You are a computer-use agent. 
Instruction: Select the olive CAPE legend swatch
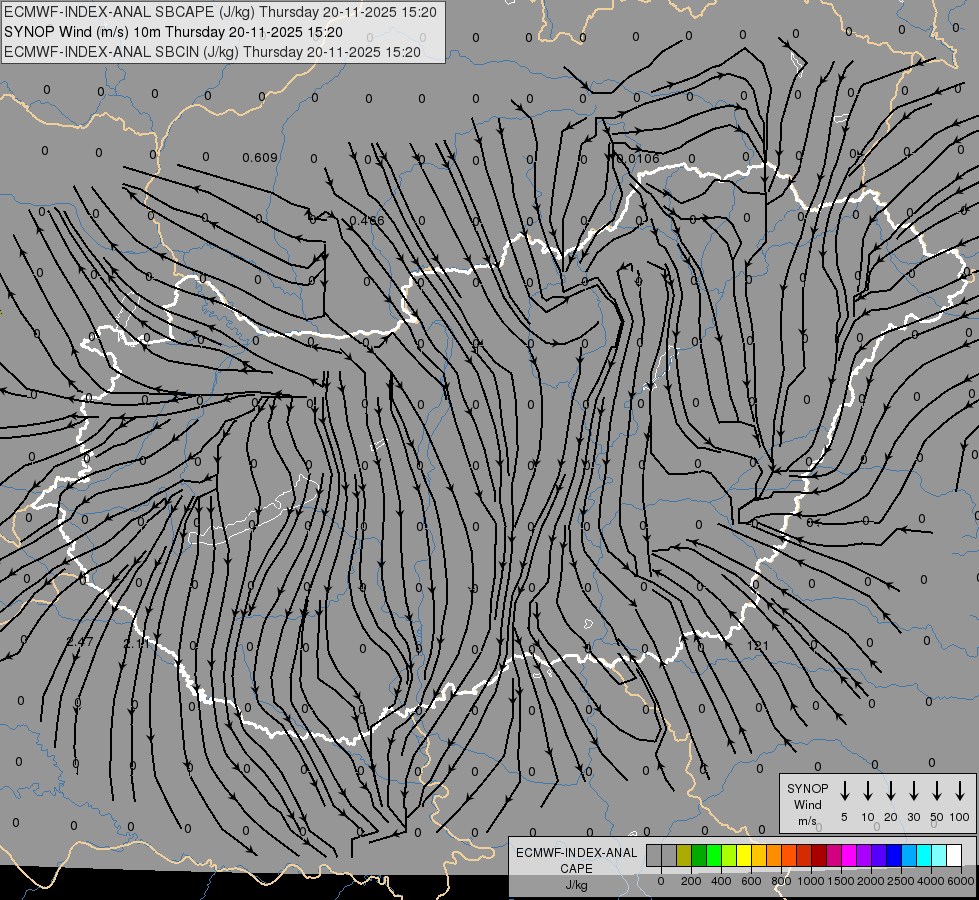[684, 855]
